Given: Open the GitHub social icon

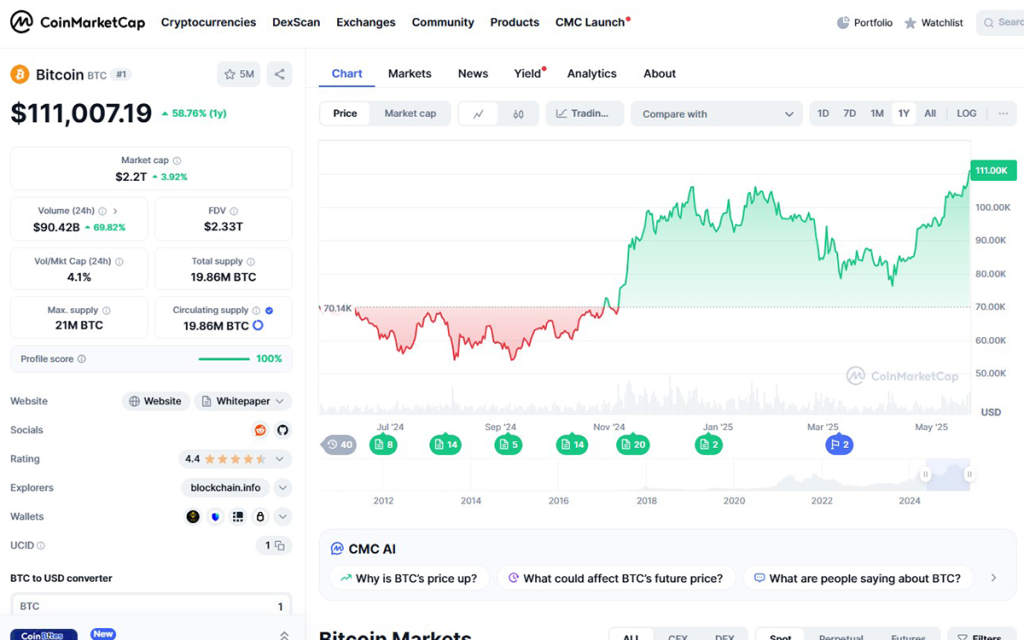Looking at the screenshot, I should 283,430.
